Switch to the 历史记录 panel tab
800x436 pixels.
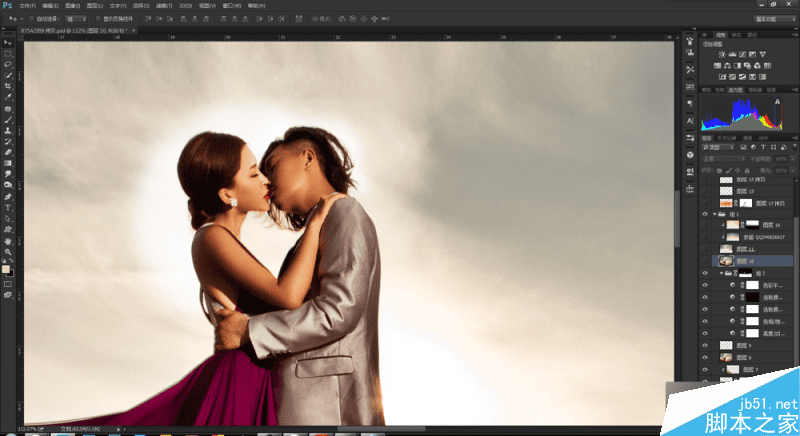pyautogui.click(x=727, y=138)
